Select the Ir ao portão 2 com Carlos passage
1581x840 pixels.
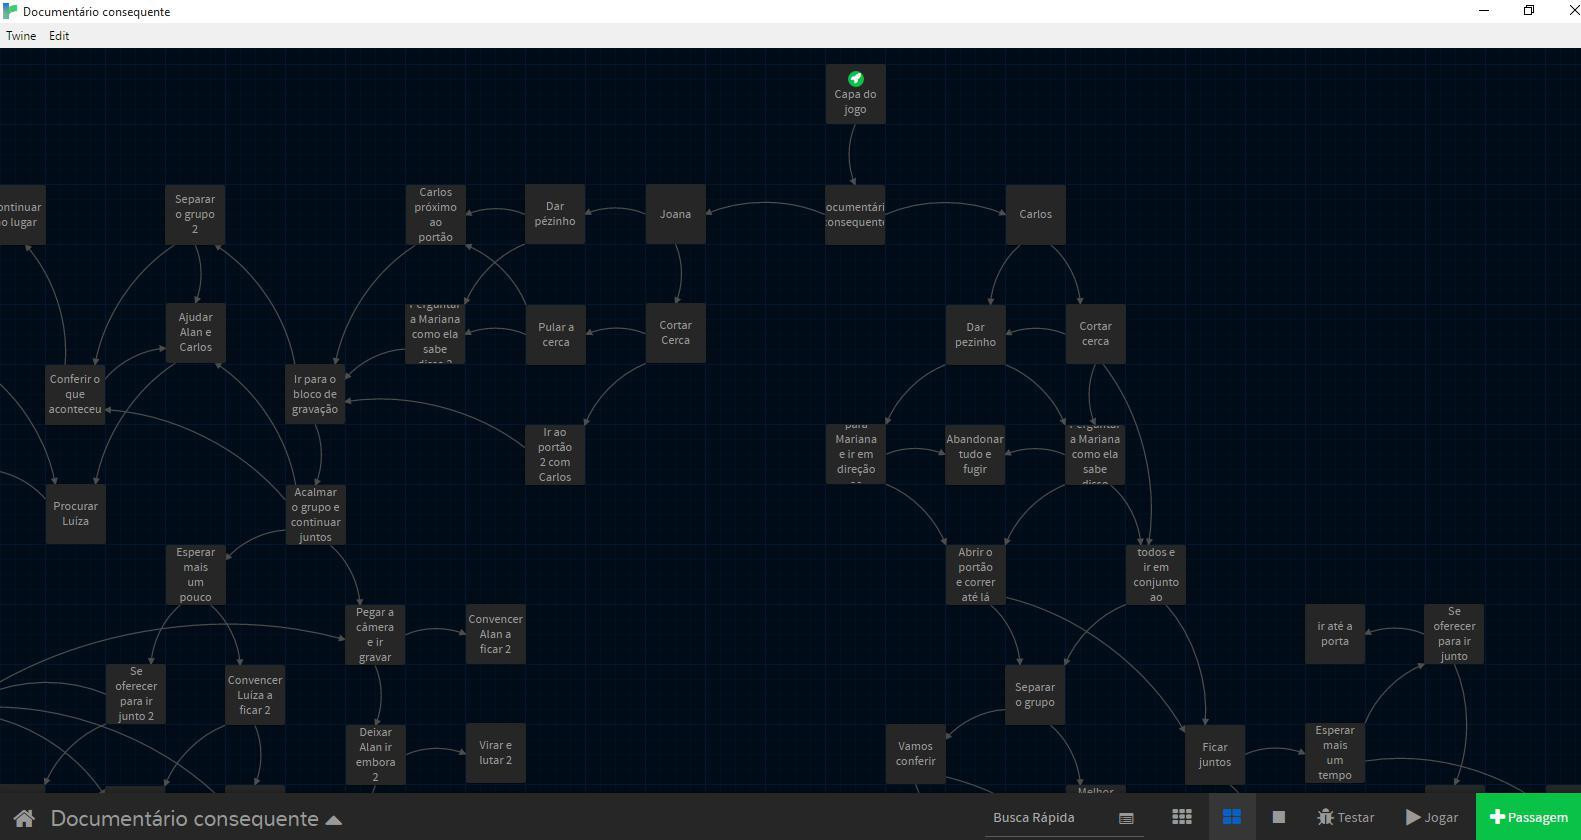[x=555, y=454]
